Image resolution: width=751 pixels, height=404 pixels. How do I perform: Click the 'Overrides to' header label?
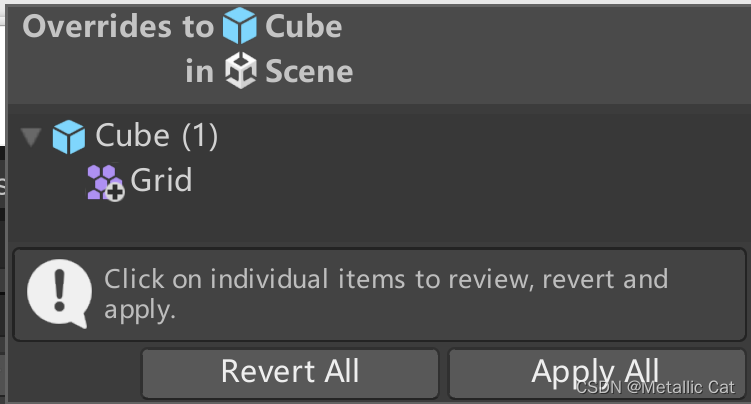pyautogui.click(x=118, y=26)
